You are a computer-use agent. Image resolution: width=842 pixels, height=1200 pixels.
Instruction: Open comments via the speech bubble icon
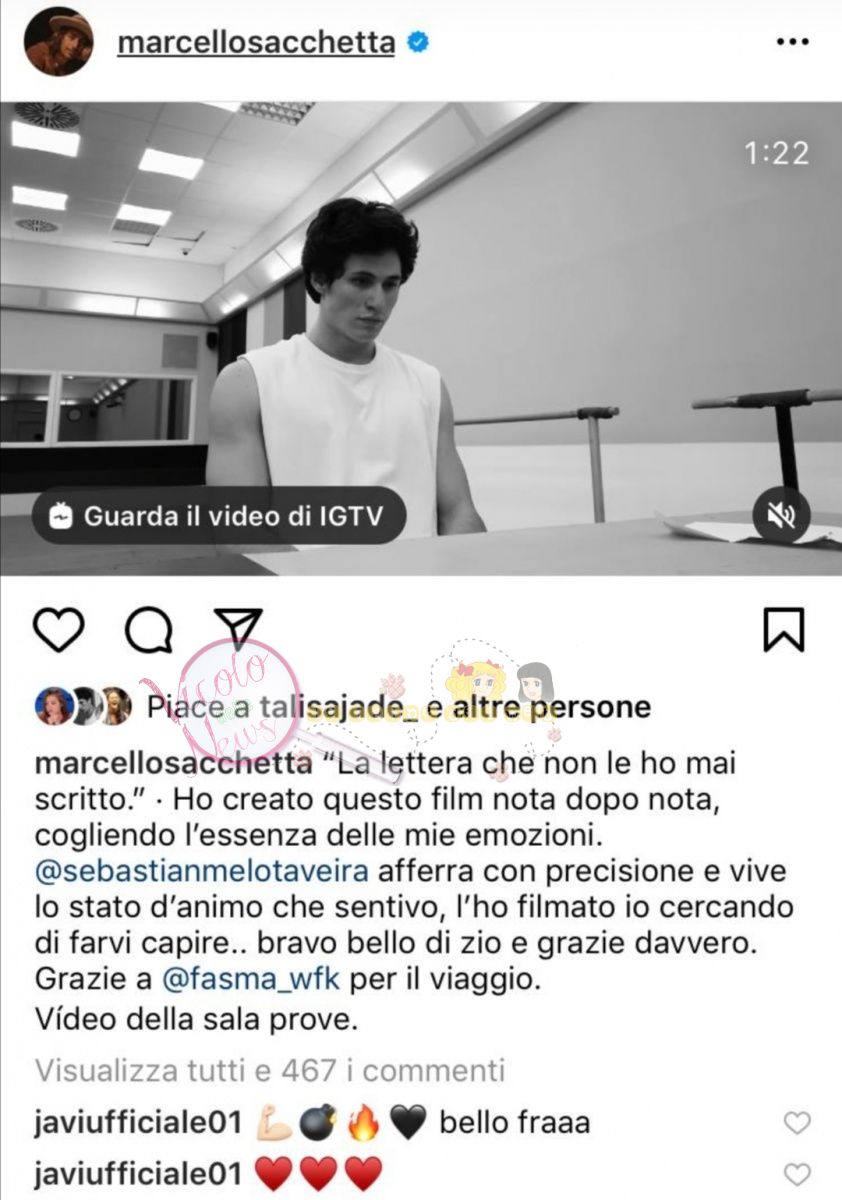(x=148, y=630)
